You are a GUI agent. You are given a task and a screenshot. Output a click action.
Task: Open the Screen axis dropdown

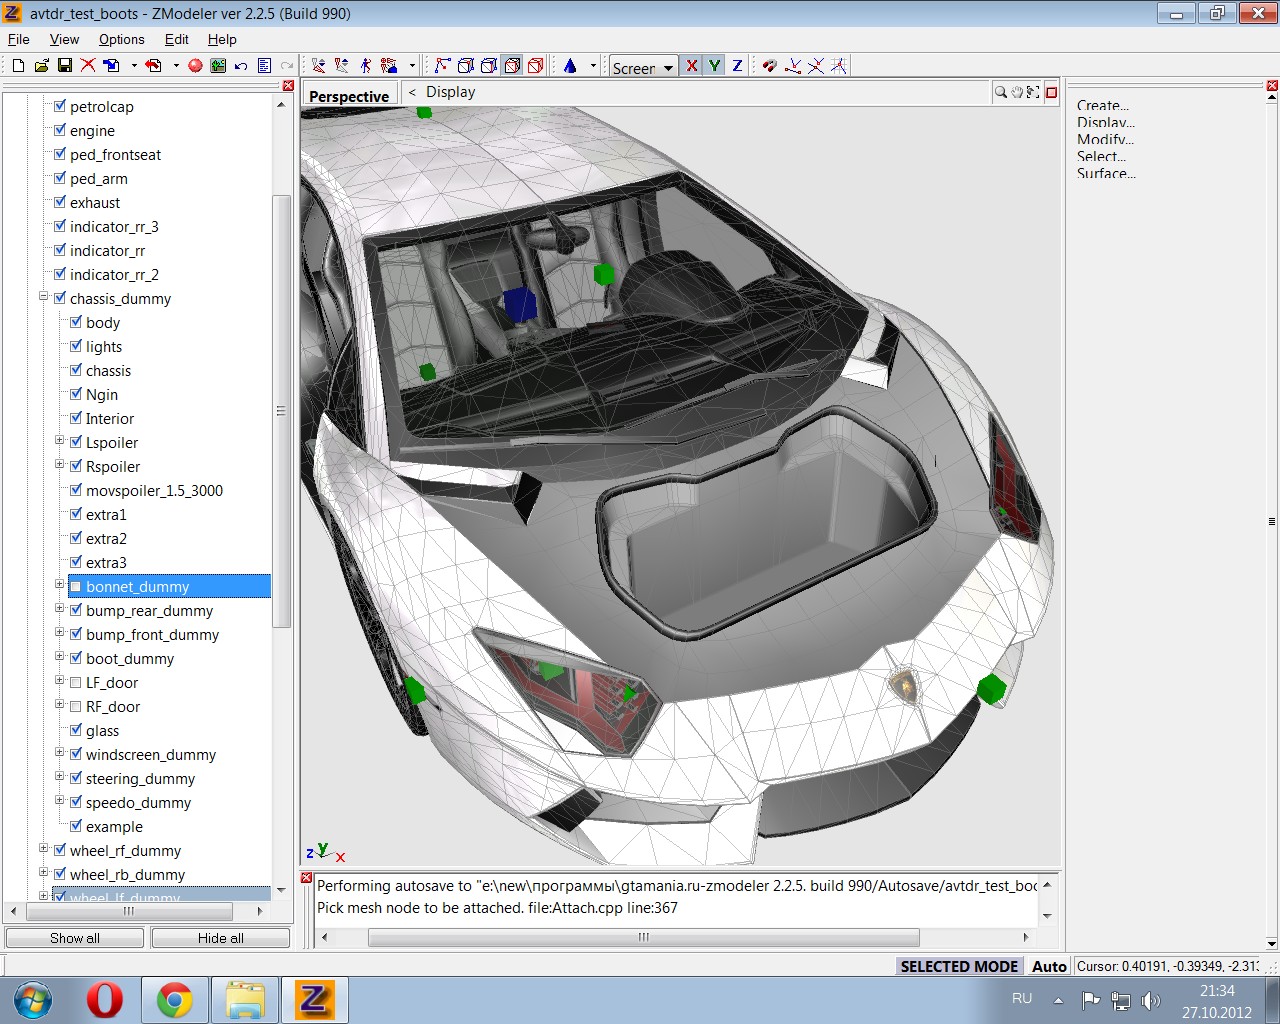click(643, 67)
